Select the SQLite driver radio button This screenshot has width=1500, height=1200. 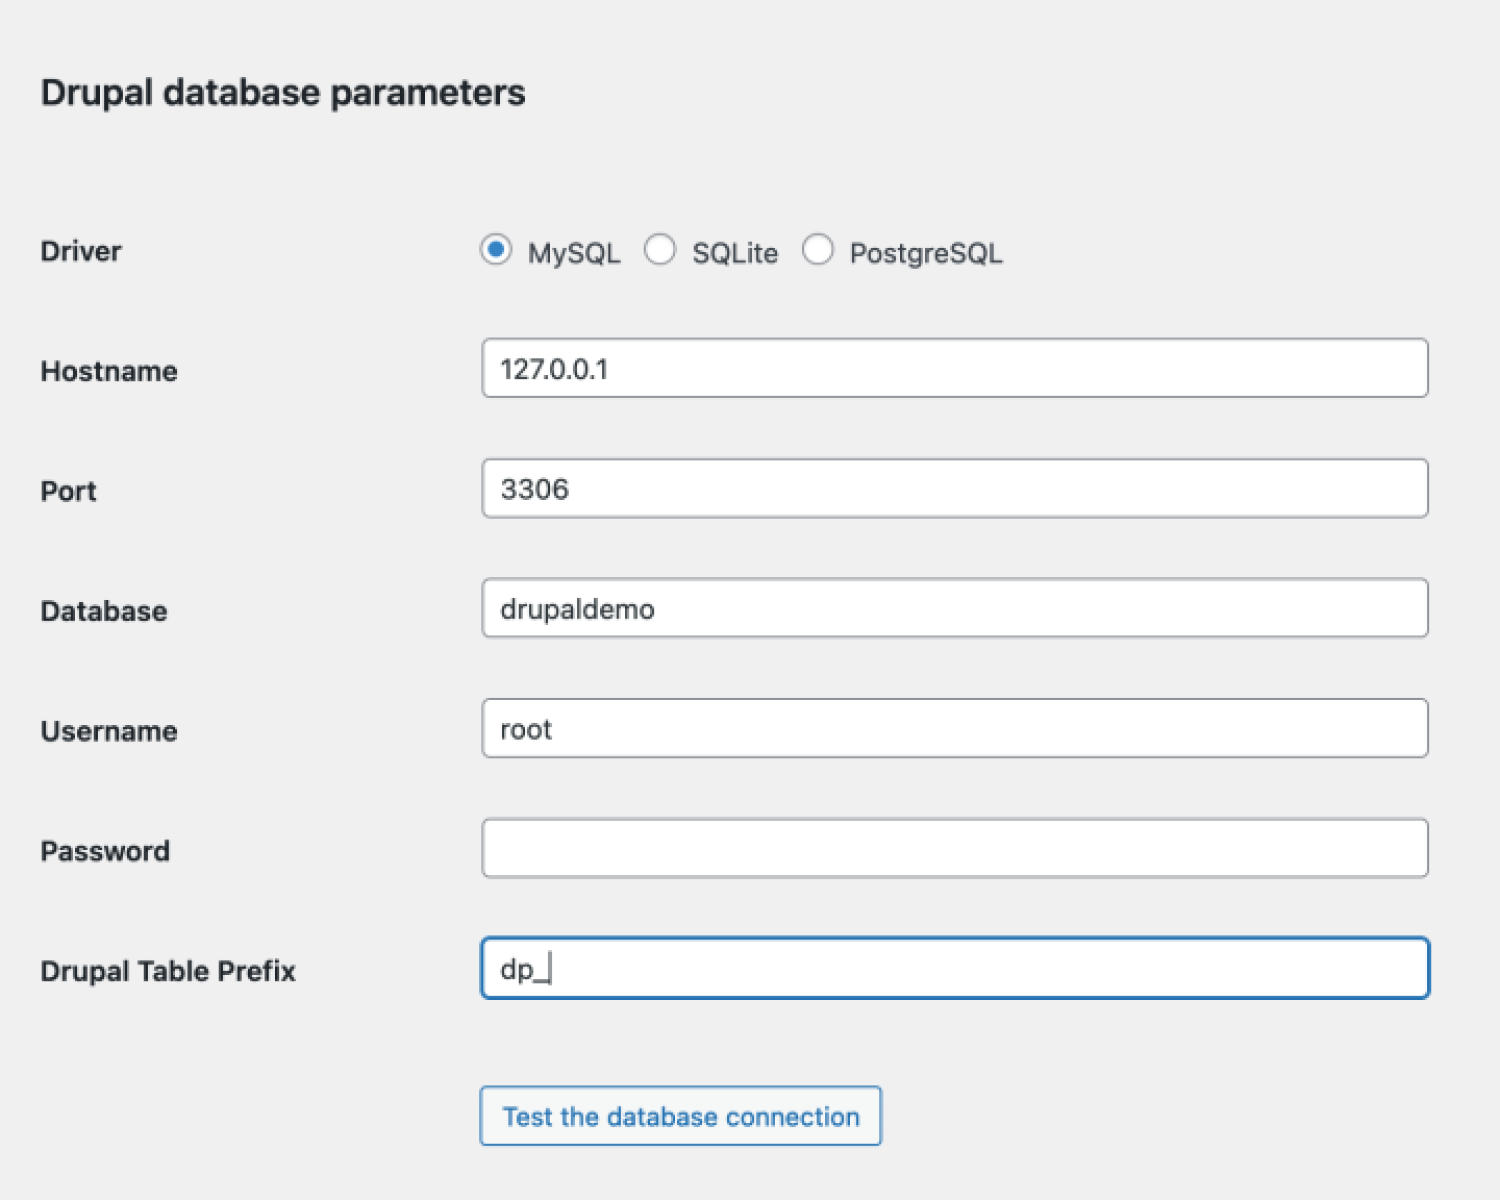[660, 250]
